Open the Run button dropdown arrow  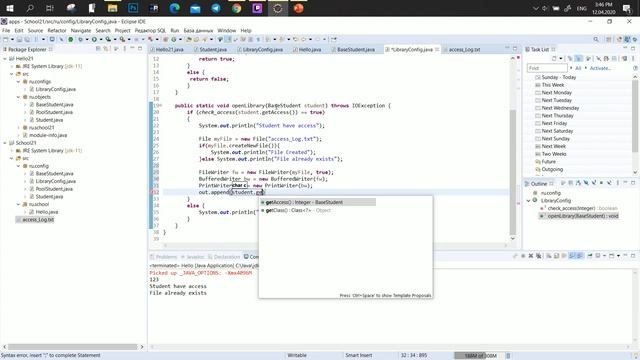(x=100, y=40)
